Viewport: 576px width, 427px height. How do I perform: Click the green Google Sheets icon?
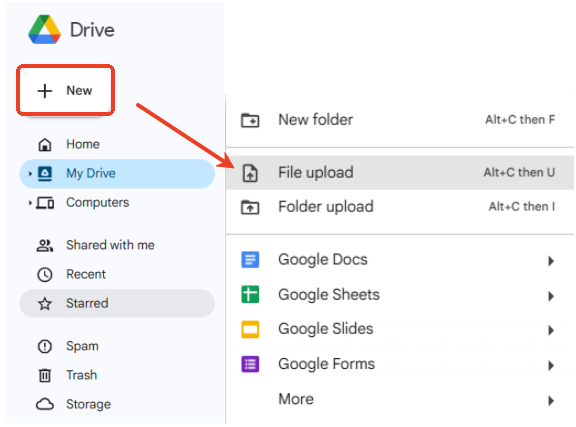(x=250, y=295)
